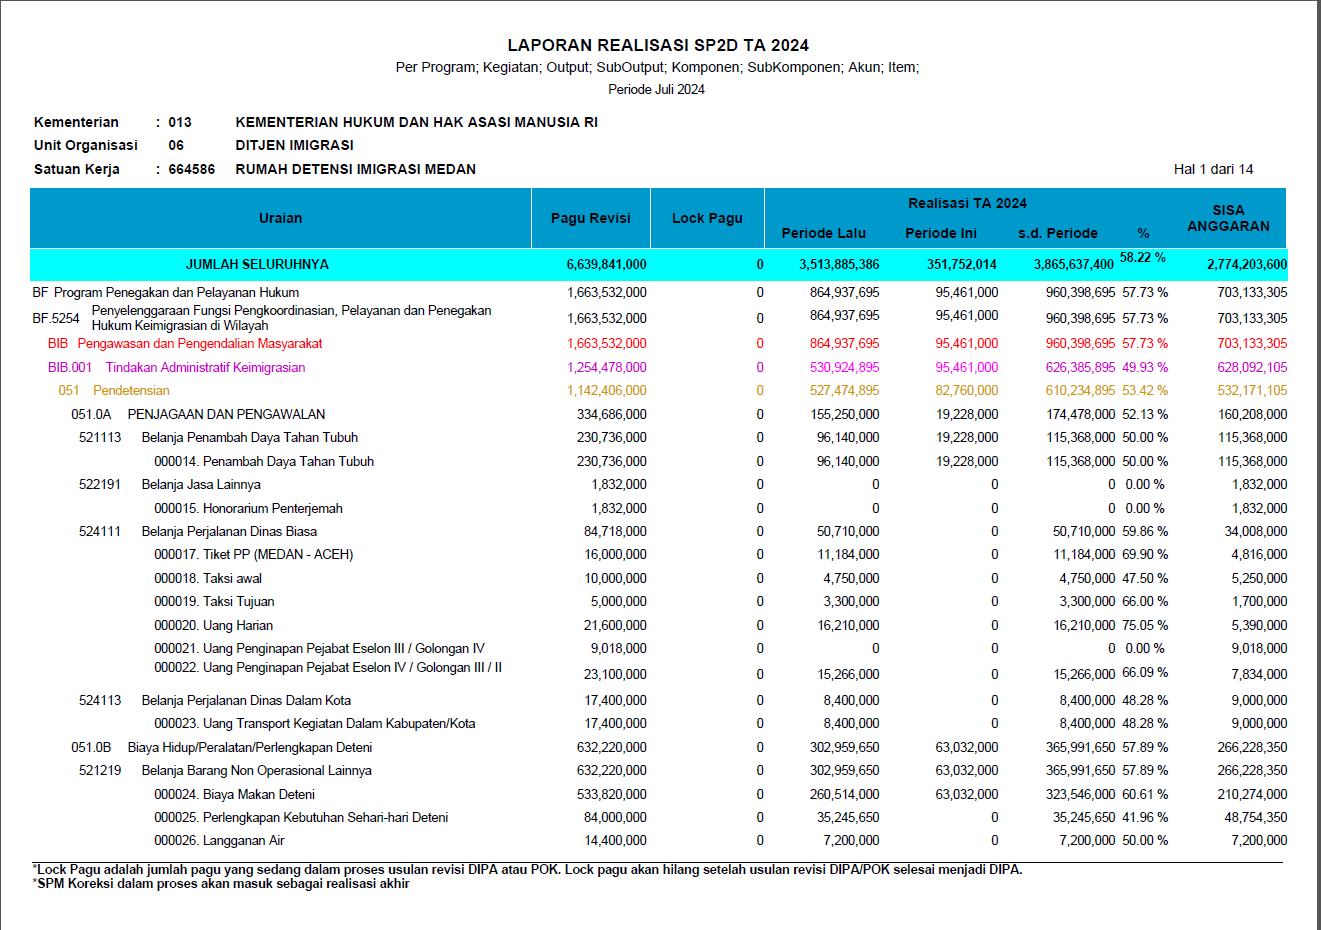Select the total Pagu Revisi value 6,639,841,000
This screenshot has height=930, width=1321.
[x=606, y=265]
